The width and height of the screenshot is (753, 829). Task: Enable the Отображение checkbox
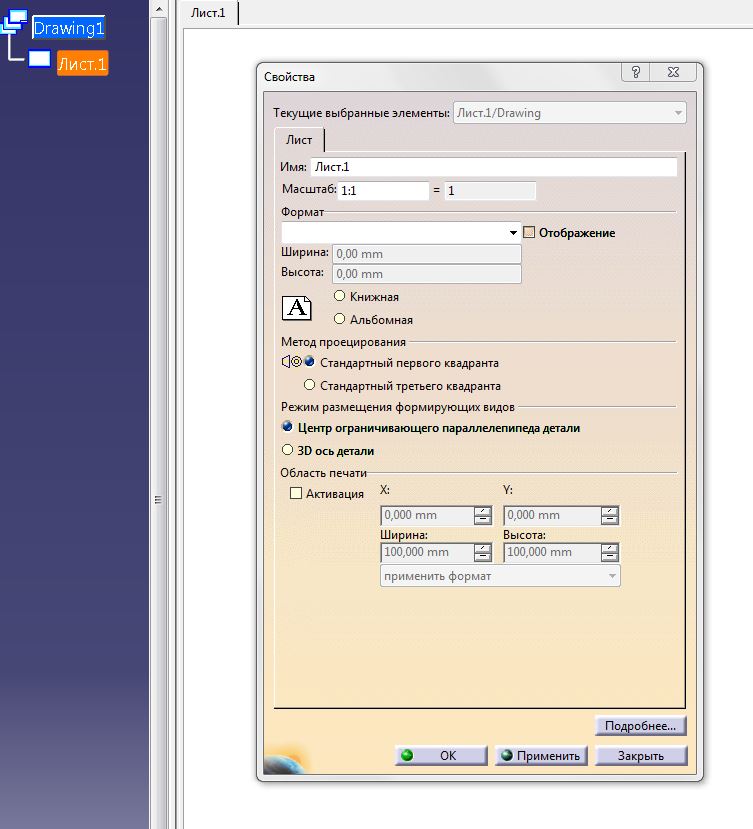(529, 232)
